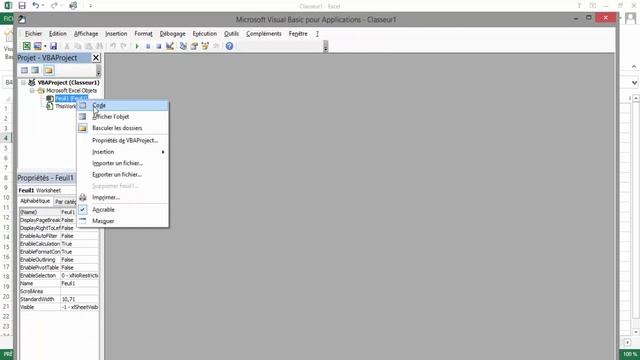
Task: Click View Object icon in Project panel
Action: [36, 70]
